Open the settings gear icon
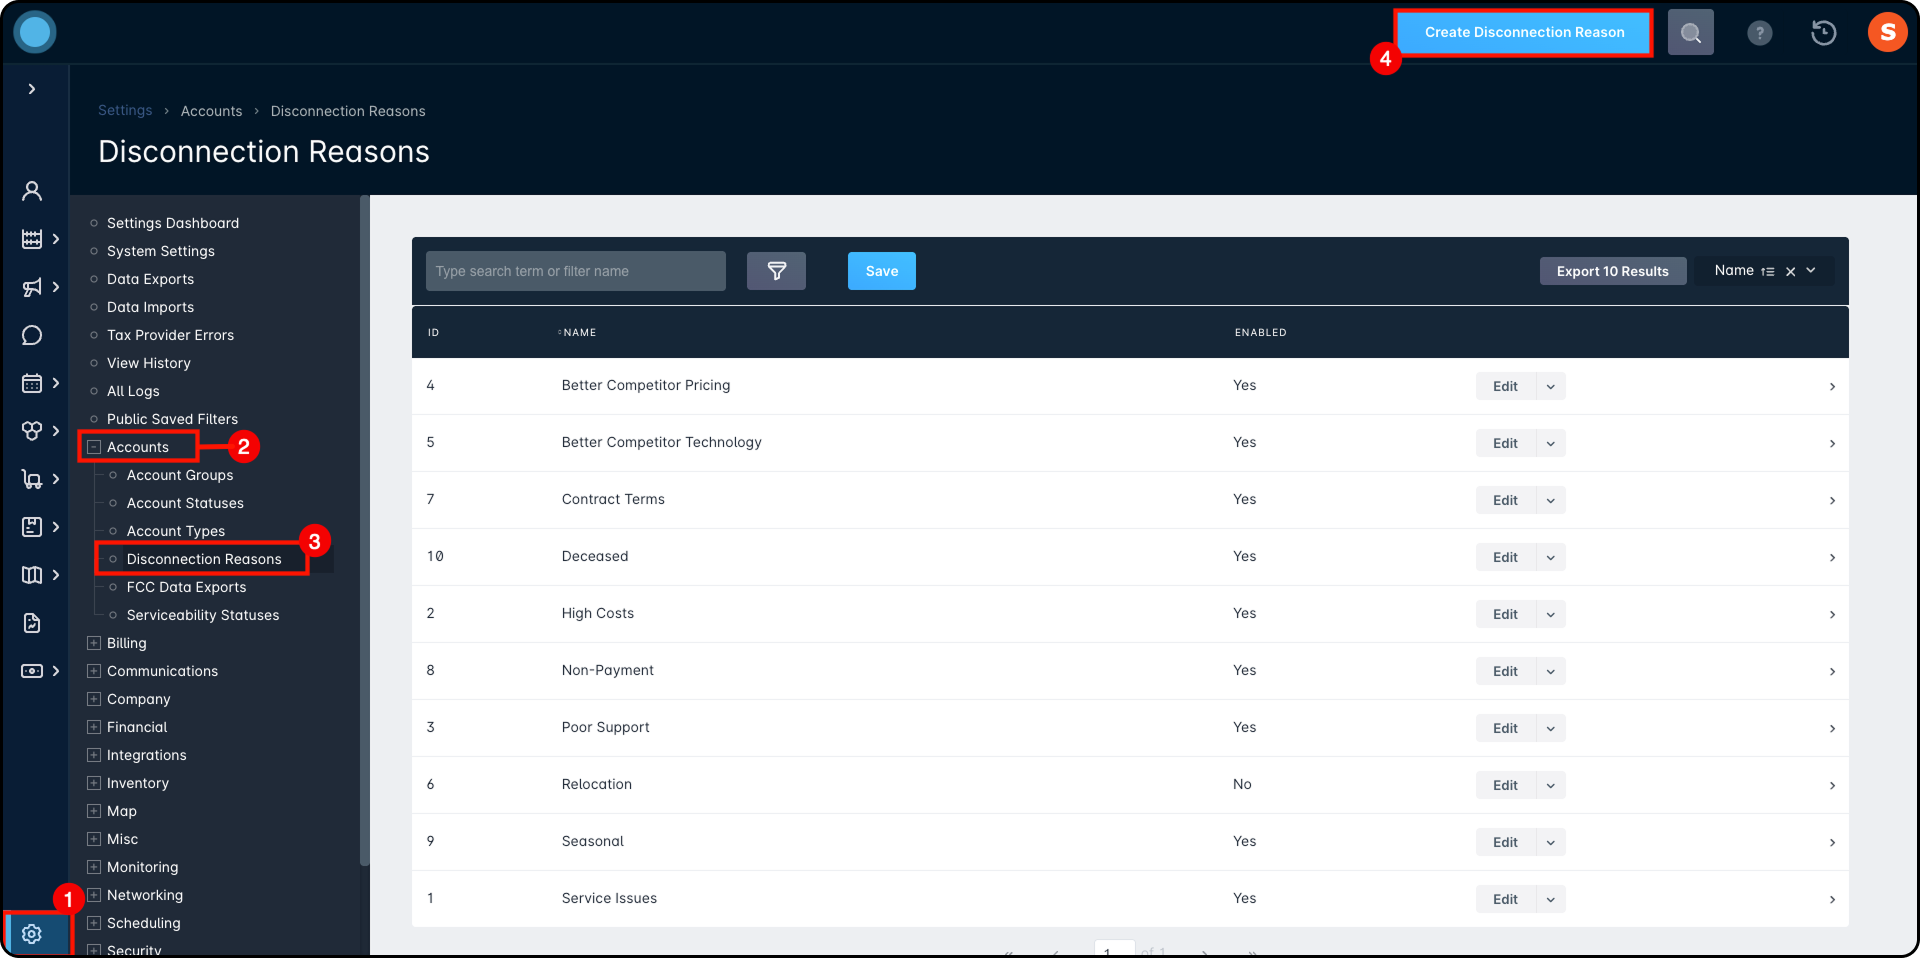The image size is (1920, 958). click(x=32, y=934)
